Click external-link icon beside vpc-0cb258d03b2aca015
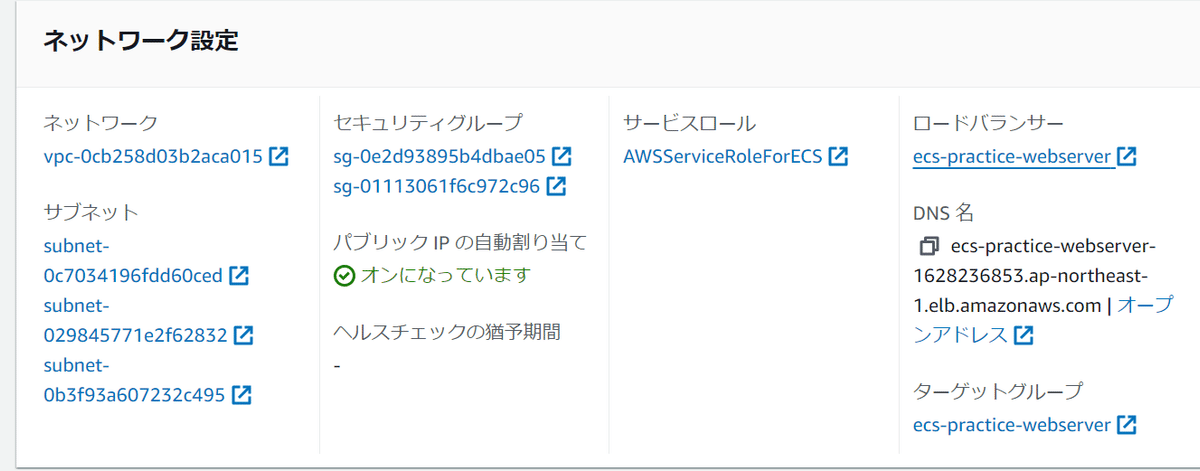This screenshot has width=1200, height=471. pyautogui.click(x=279, y=157)
